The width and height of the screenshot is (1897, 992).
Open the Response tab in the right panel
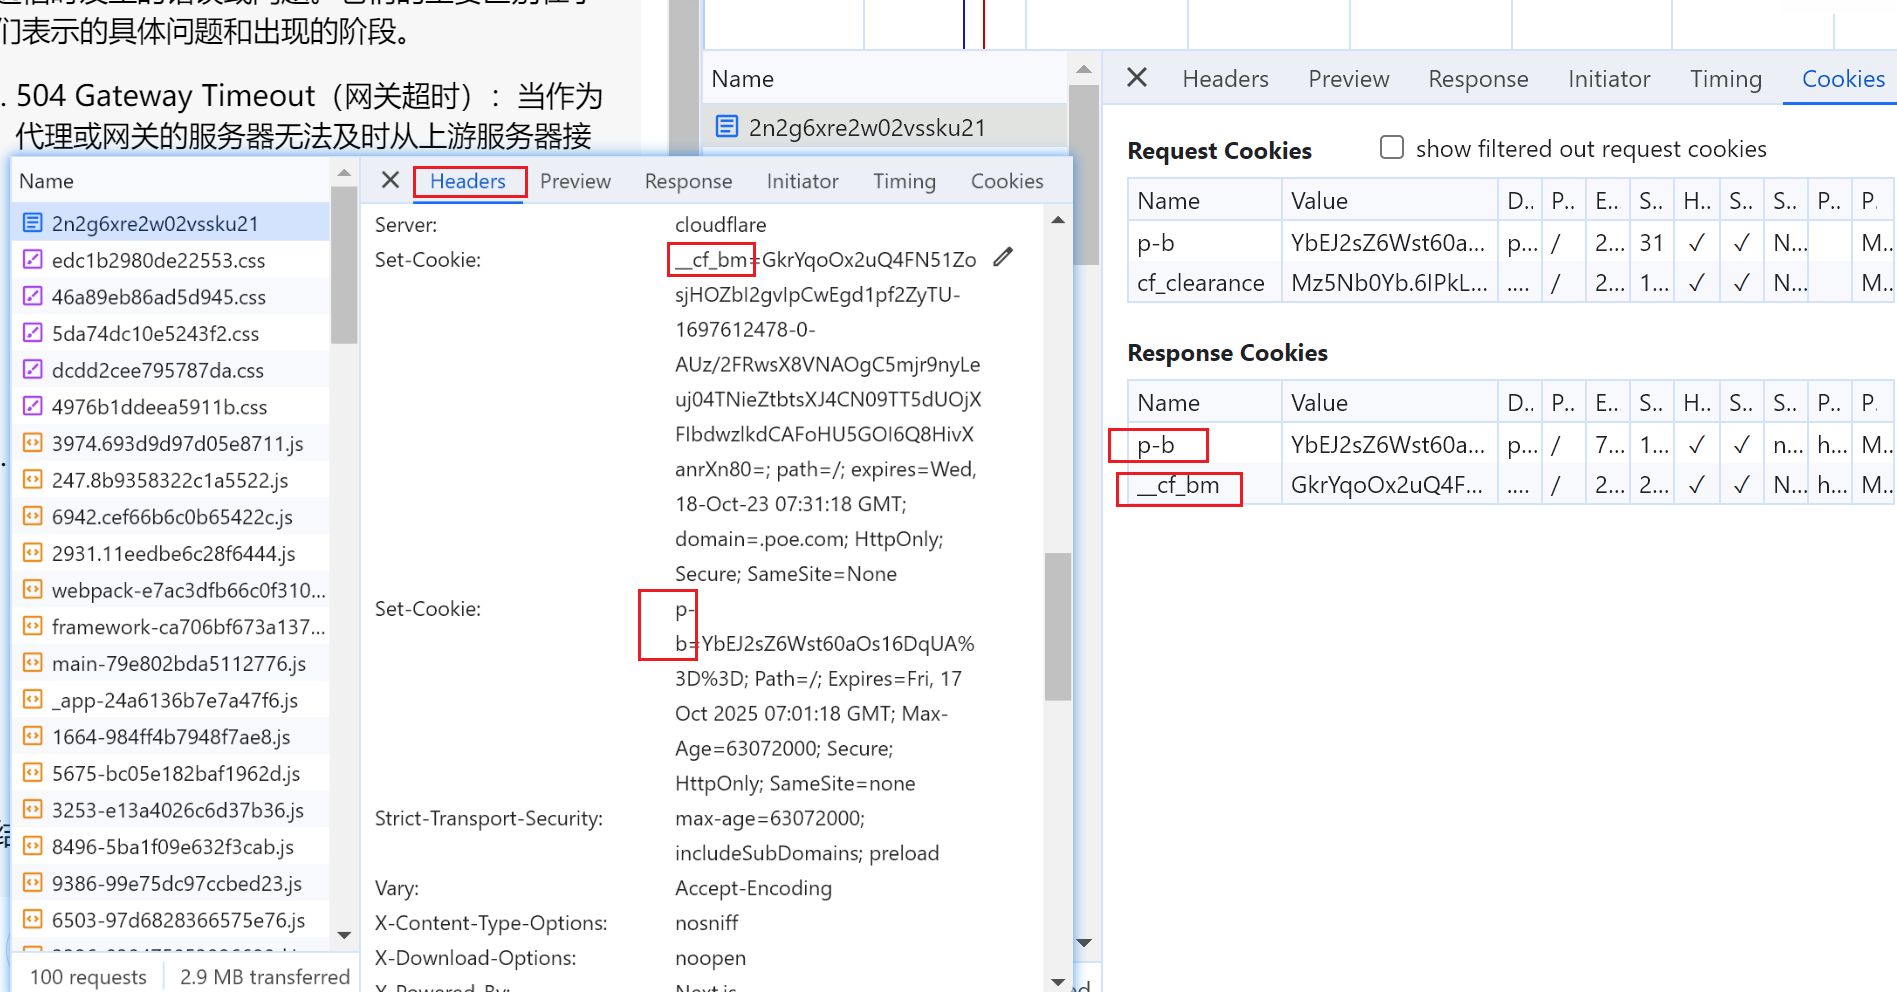(x=1477, y=79)
